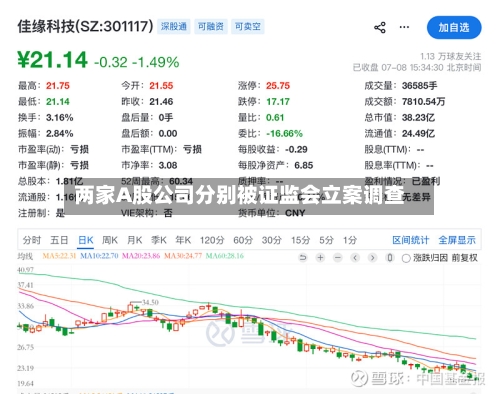Click the MA5:22.31 indicator label
The image size is (500, 394).
coord(59,256)
